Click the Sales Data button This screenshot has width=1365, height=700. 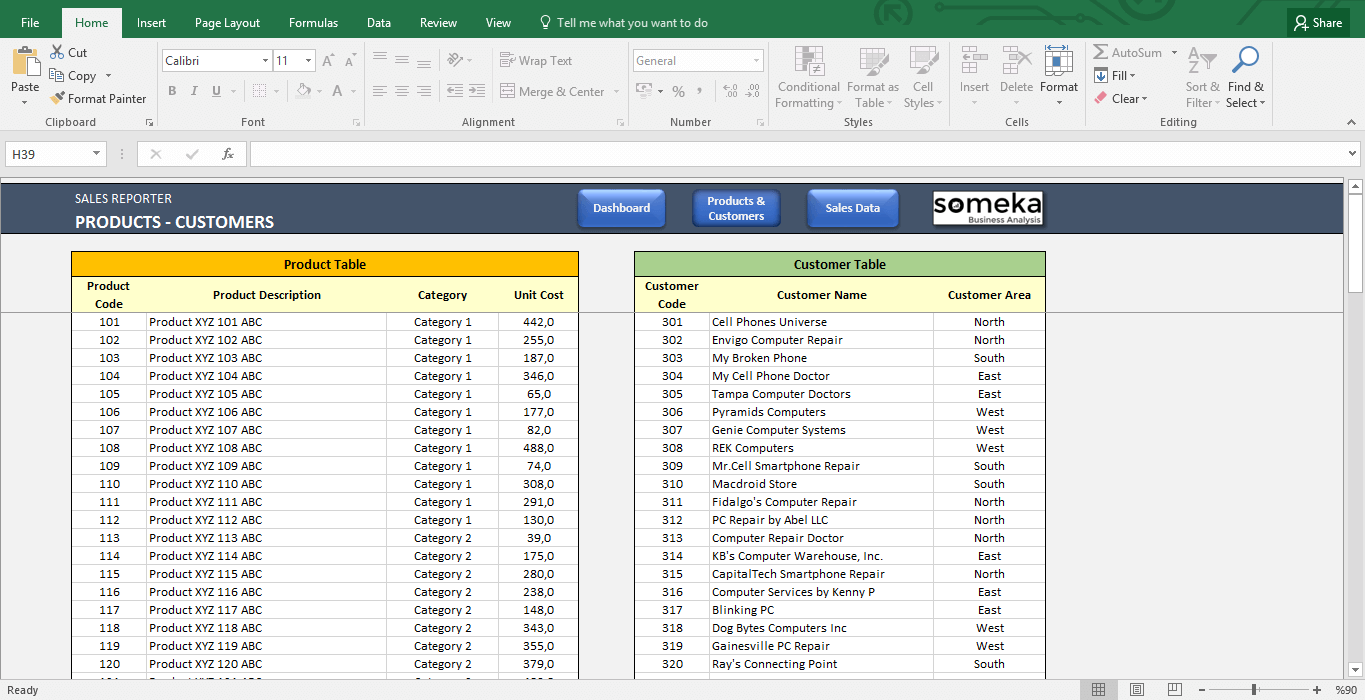(x=852, y=208)
